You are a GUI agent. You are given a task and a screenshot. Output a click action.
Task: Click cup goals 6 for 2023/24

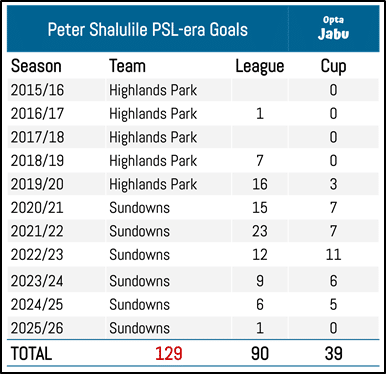click(x=333, y=281)
